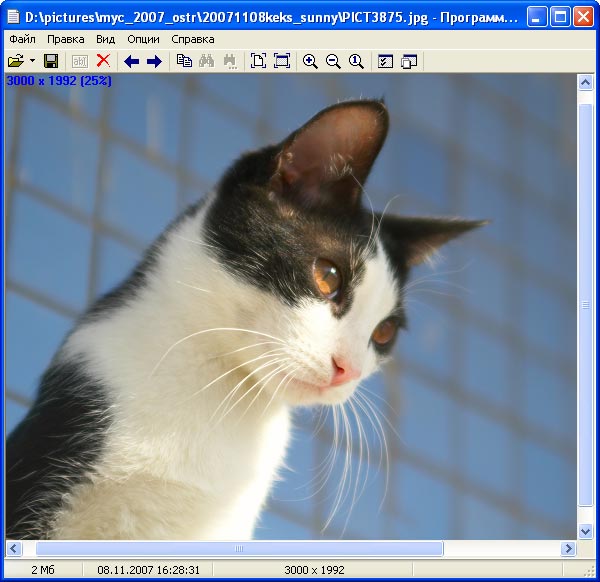
Task: Click the vertical scrollbar down arrow
Action: 585,531
